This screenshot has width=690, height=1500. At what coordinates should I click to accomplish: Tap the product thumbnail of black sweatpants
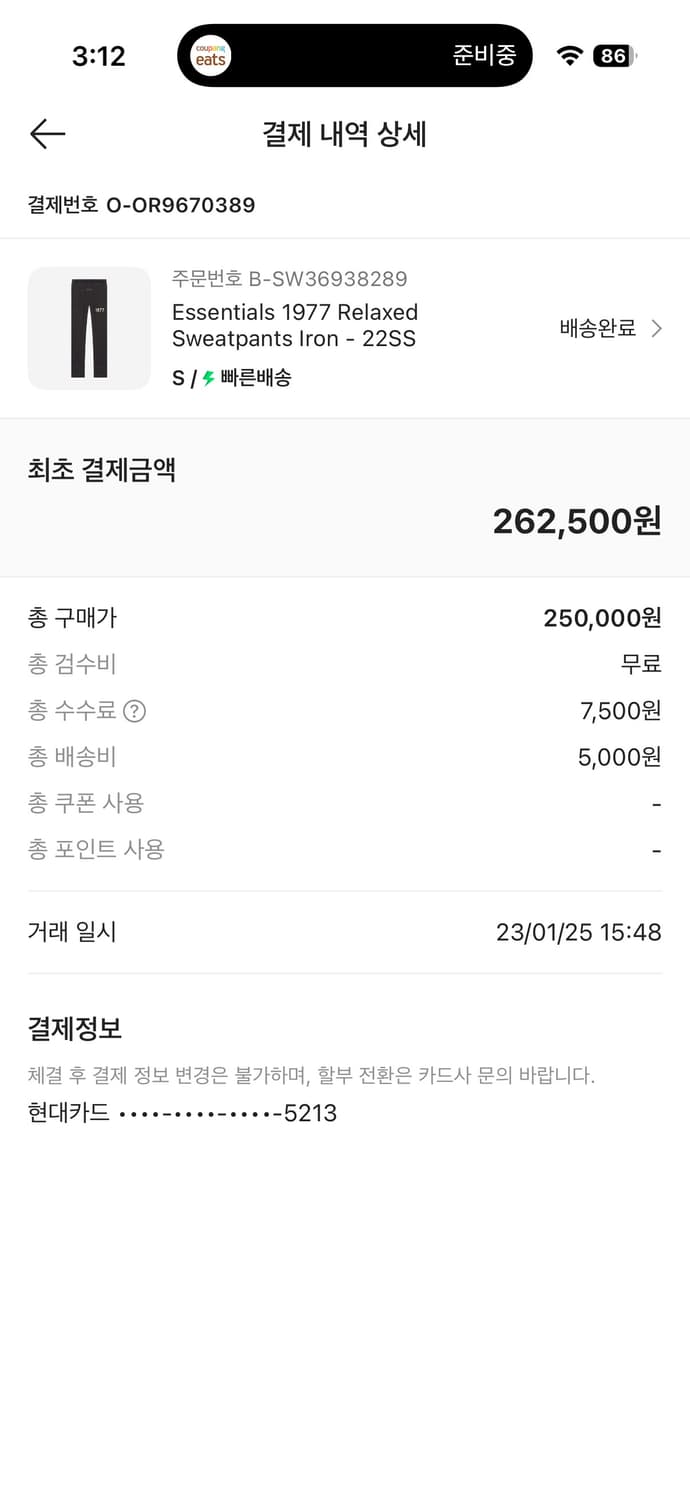click(x=89, y=328)
